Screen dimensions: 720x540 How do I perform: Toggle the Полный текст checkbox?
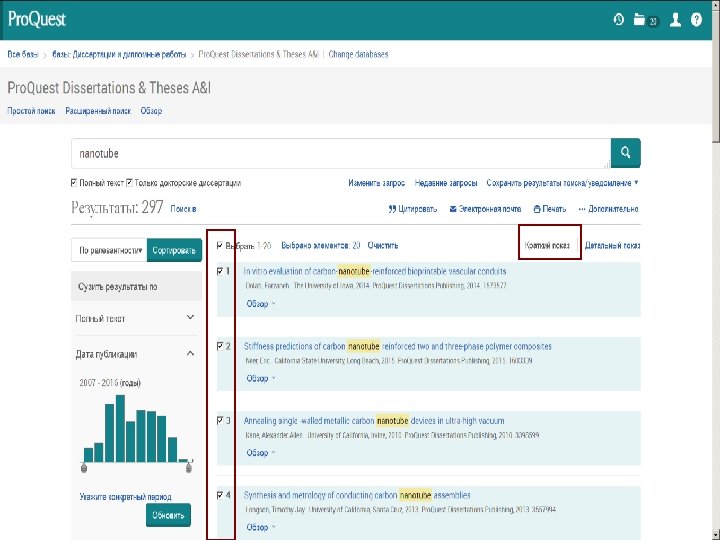point(74,183)
